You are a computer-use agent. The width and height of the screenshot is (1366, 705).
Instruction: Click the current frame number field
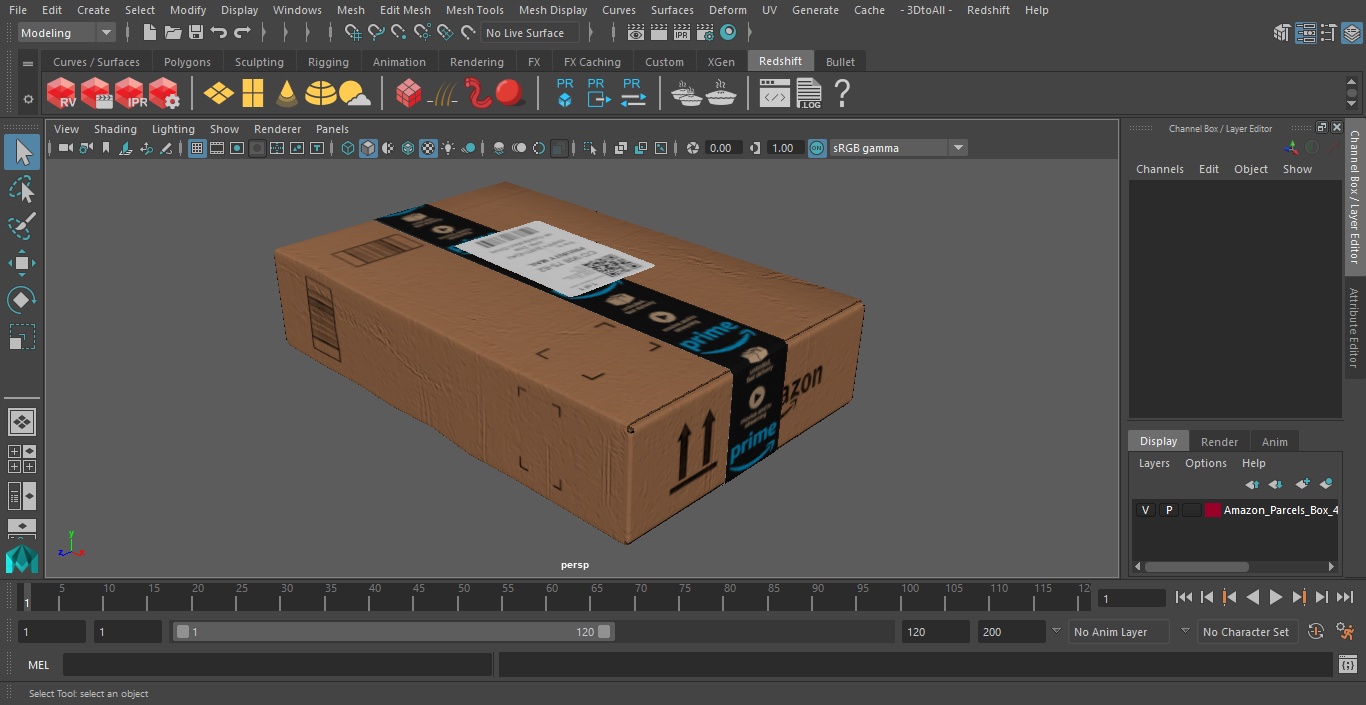[1131, 599]
